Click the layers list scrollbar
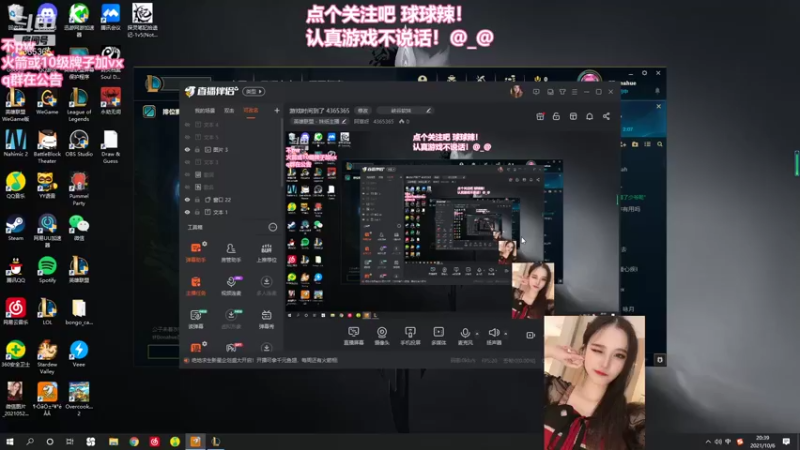The width and height of the screenshot is (800, 450). (x=282, y=153)
